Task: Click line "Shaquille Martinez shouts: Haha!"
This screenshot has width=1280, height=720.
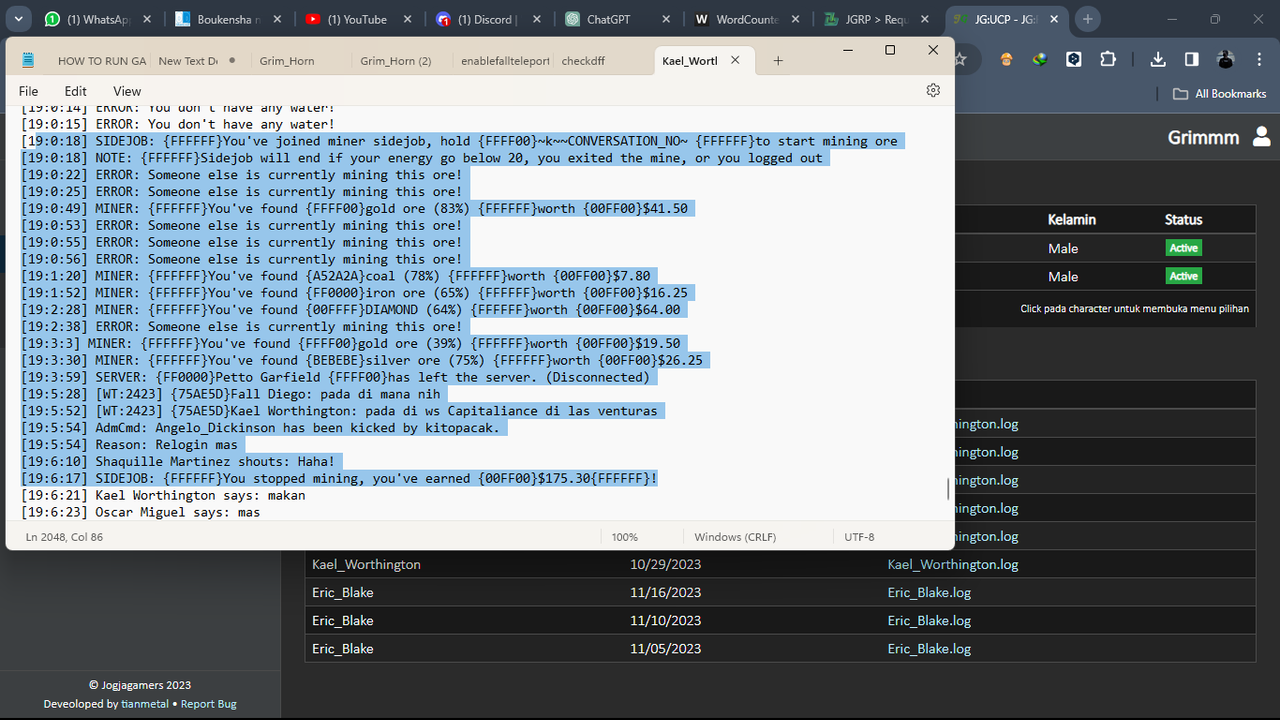Action: tap(178, 461)
